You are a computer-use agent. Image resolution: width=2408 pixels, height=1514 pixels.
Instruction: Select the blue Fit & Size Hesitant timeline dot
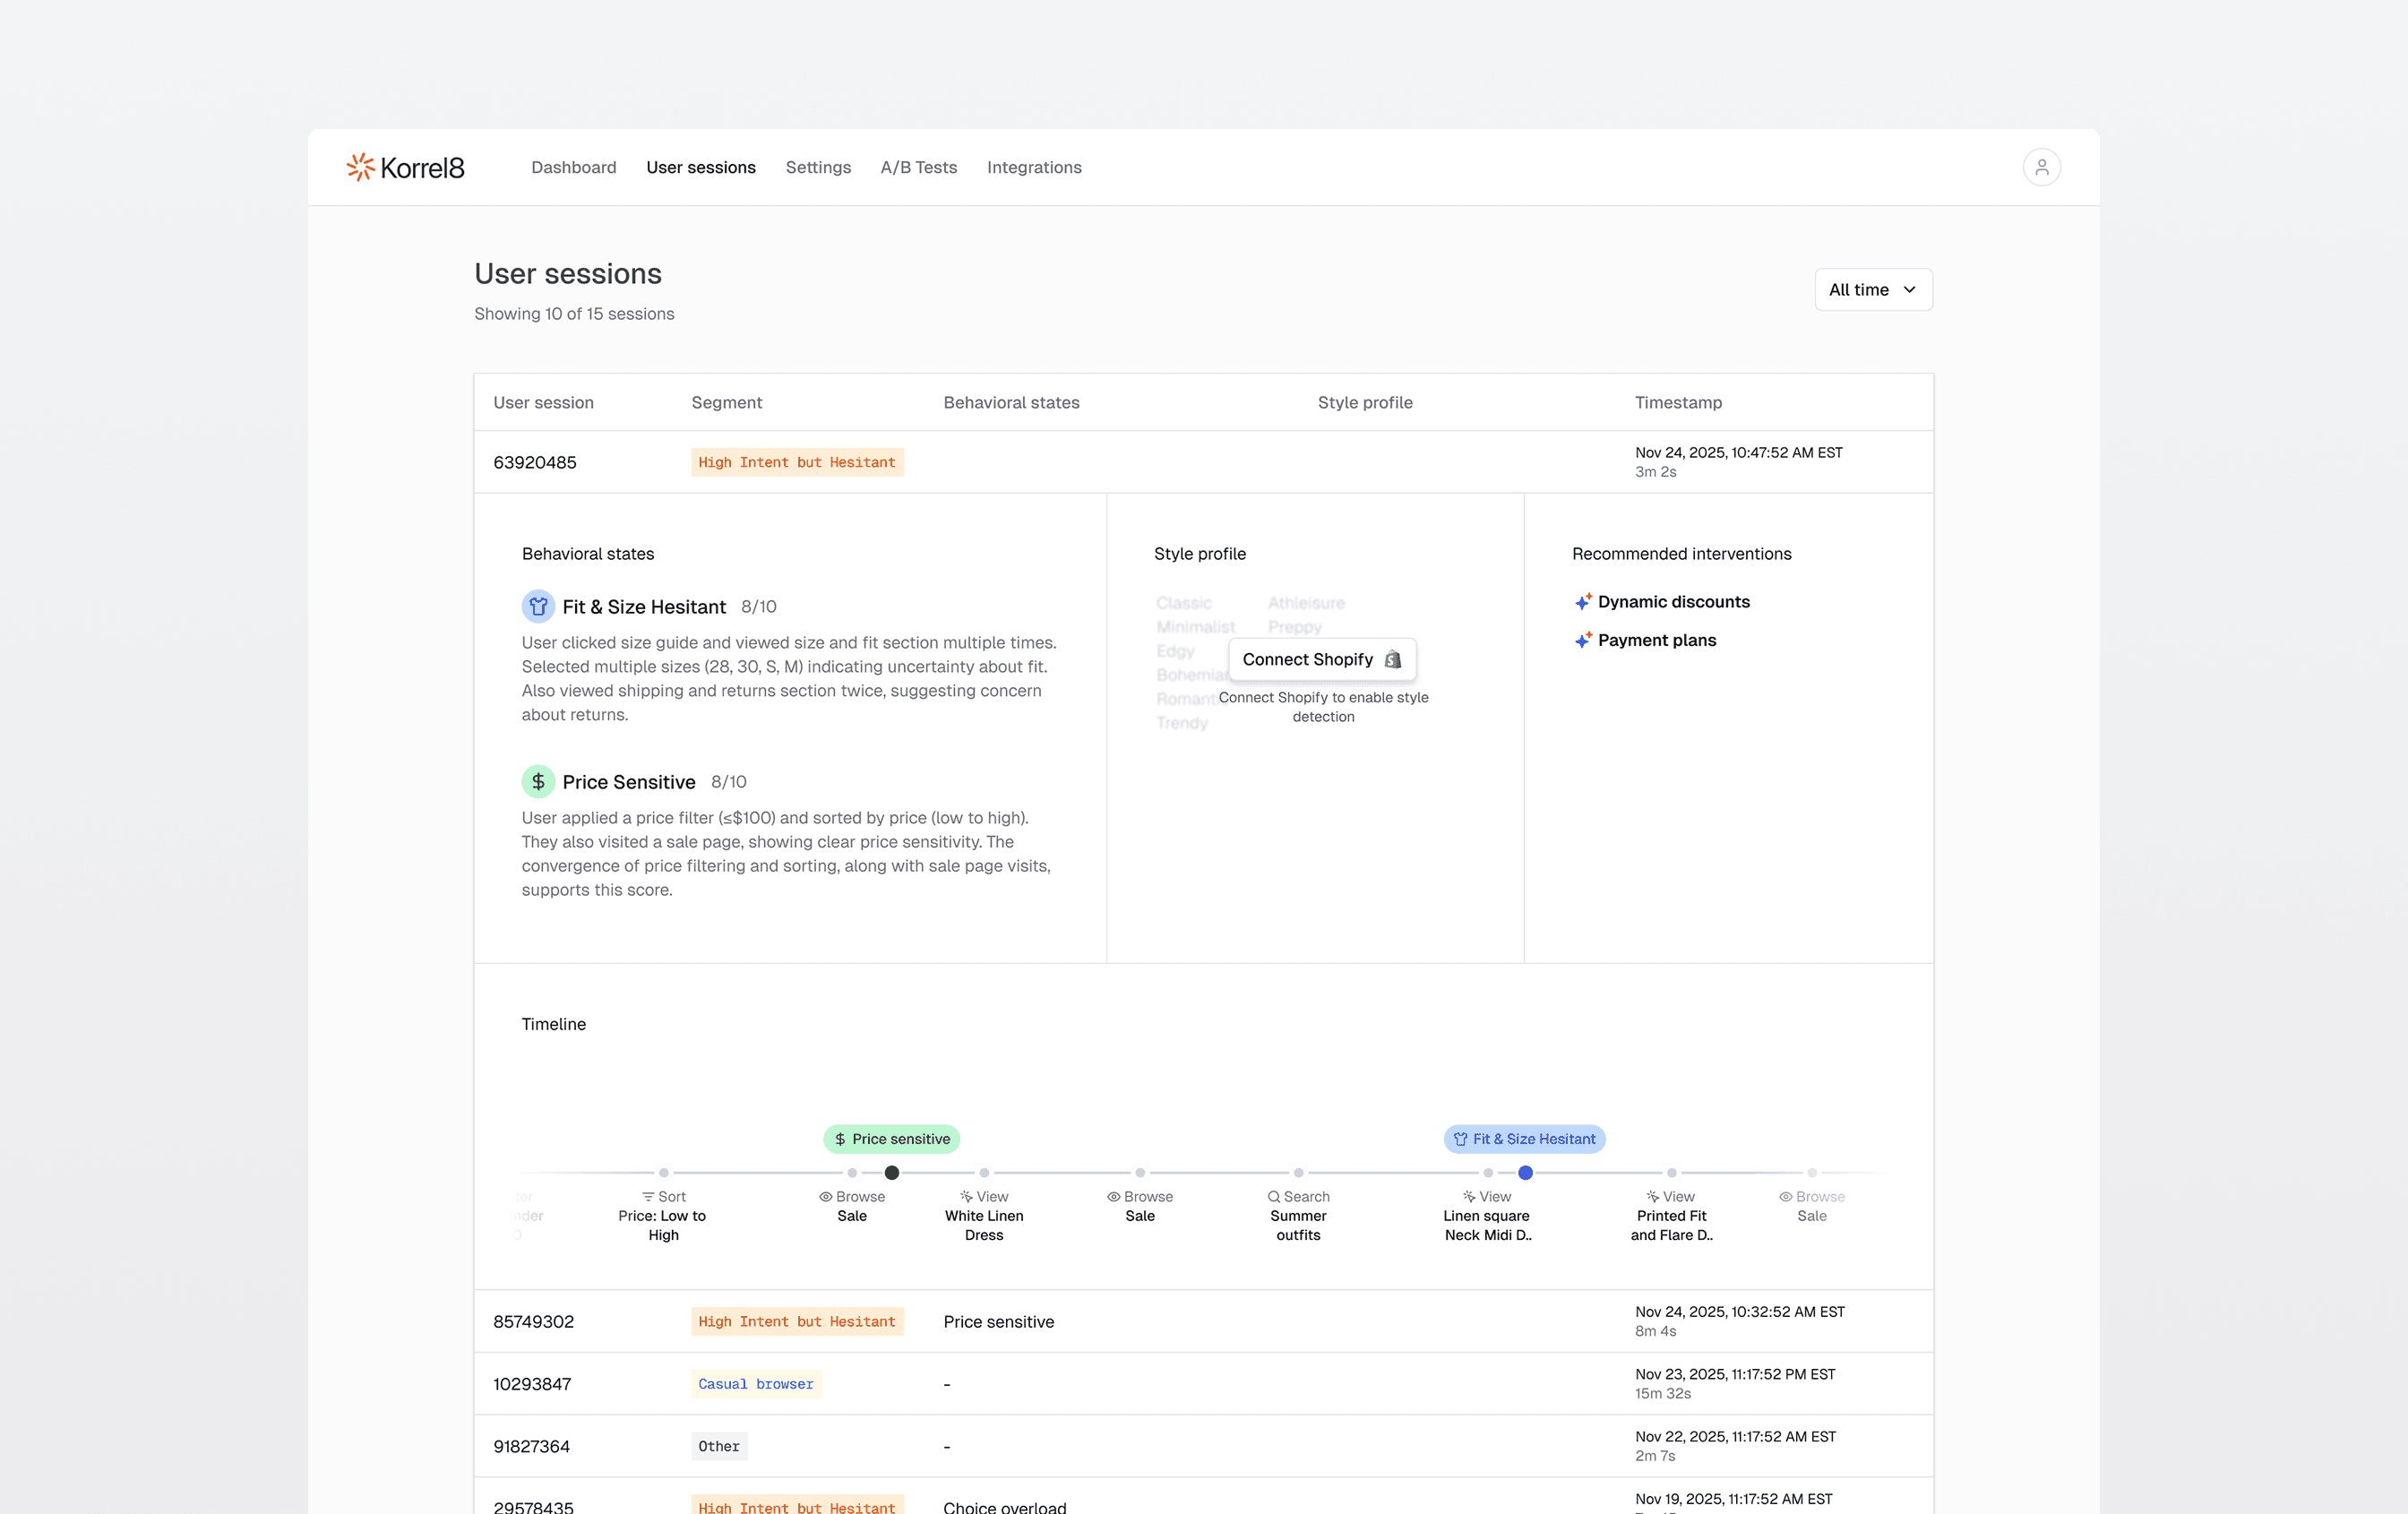pyautogui.click(x=1525, y=1172)
